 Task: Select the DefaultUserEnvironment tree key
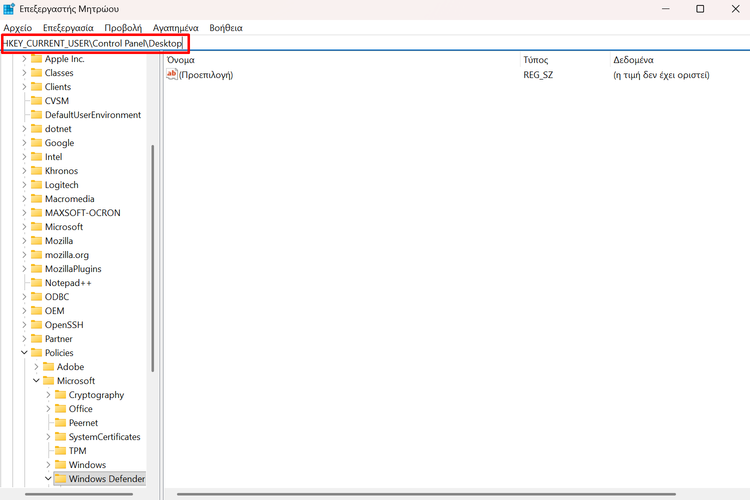pyautogui.click(x=92, y=115)
